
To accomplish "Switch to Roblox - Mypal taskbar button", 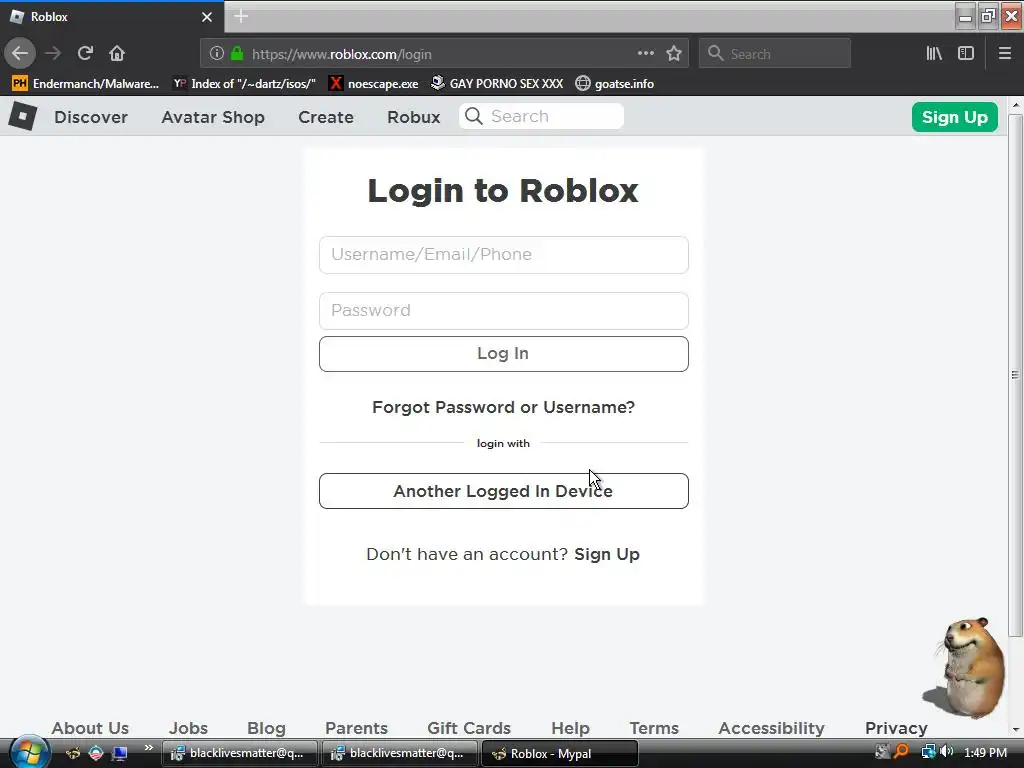I will 560,754.
